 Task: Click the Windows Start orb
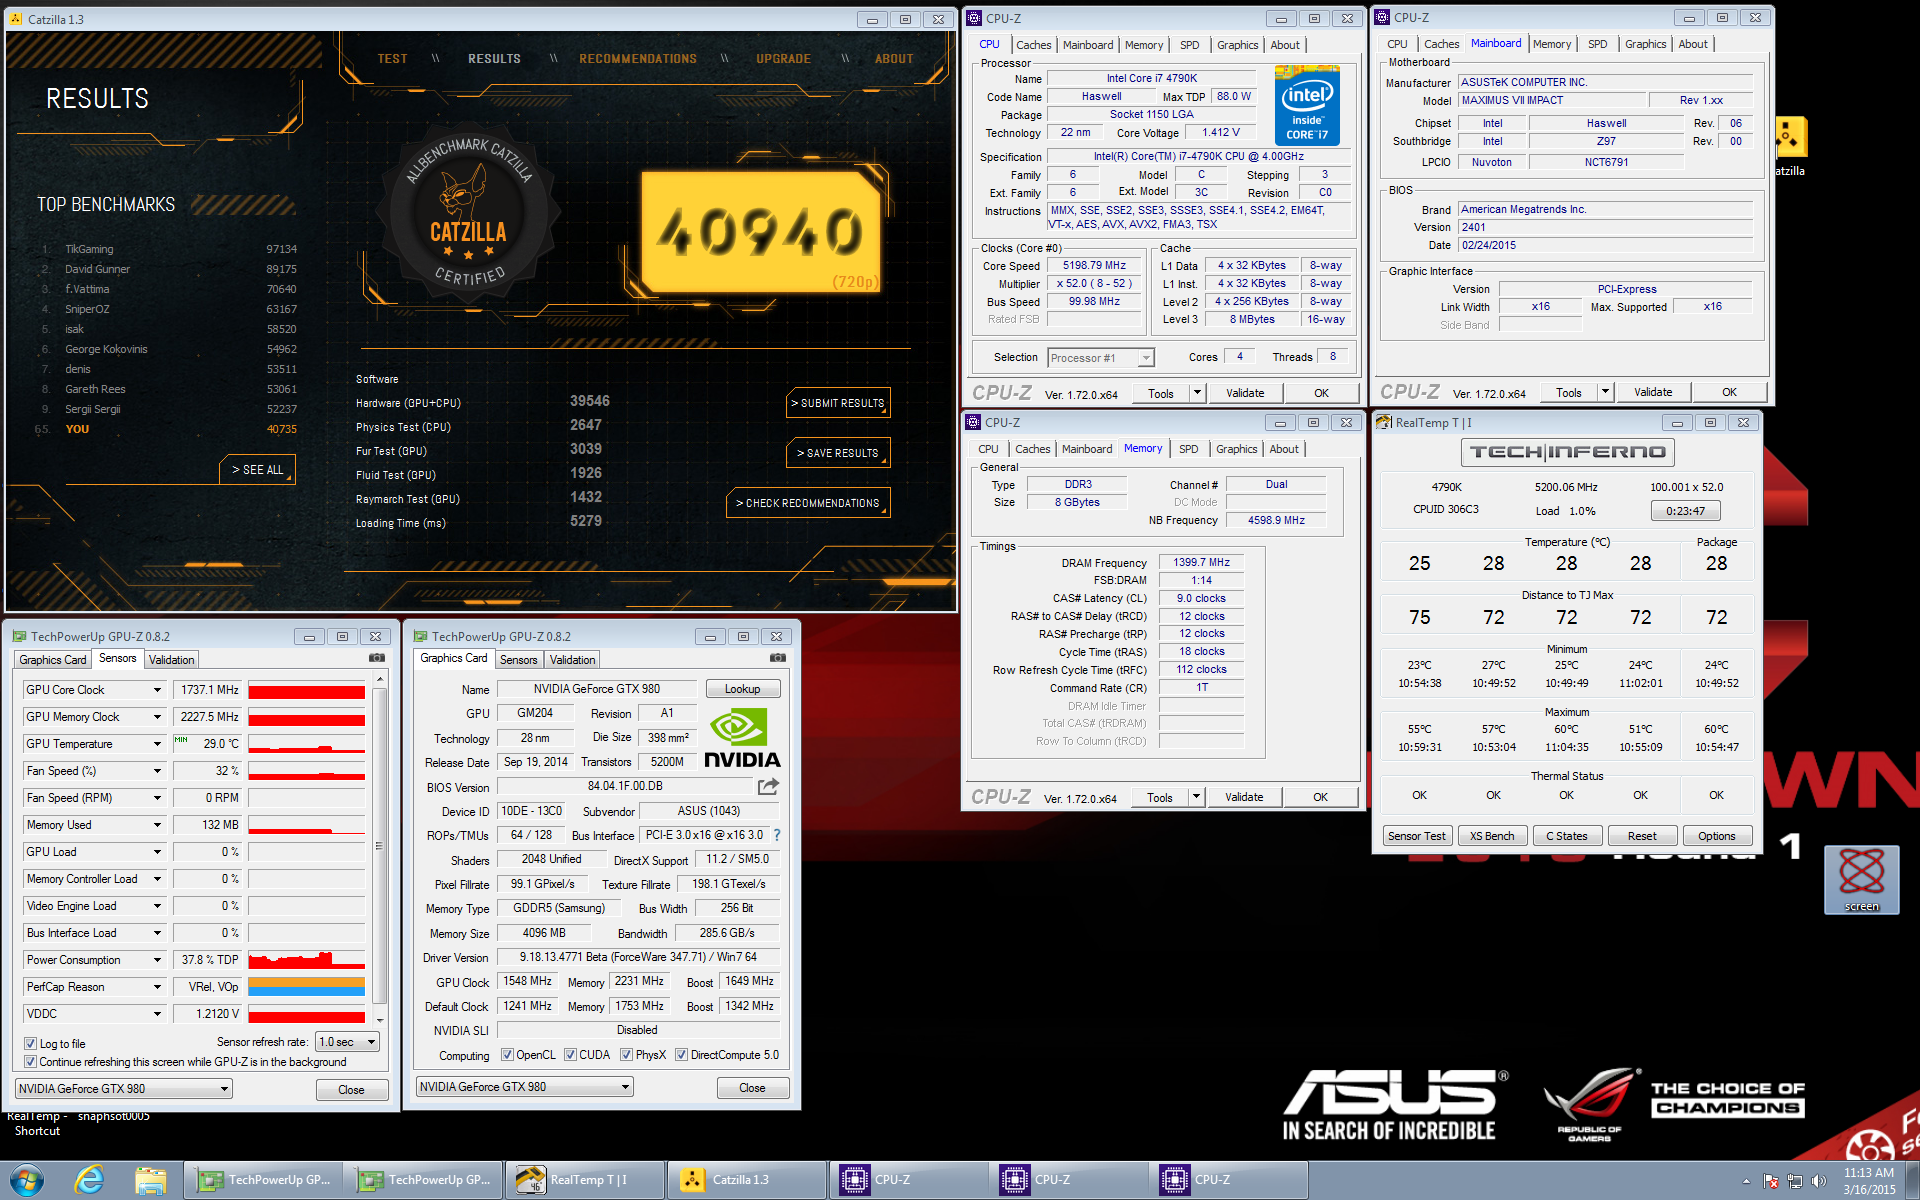pos(26,1180)
